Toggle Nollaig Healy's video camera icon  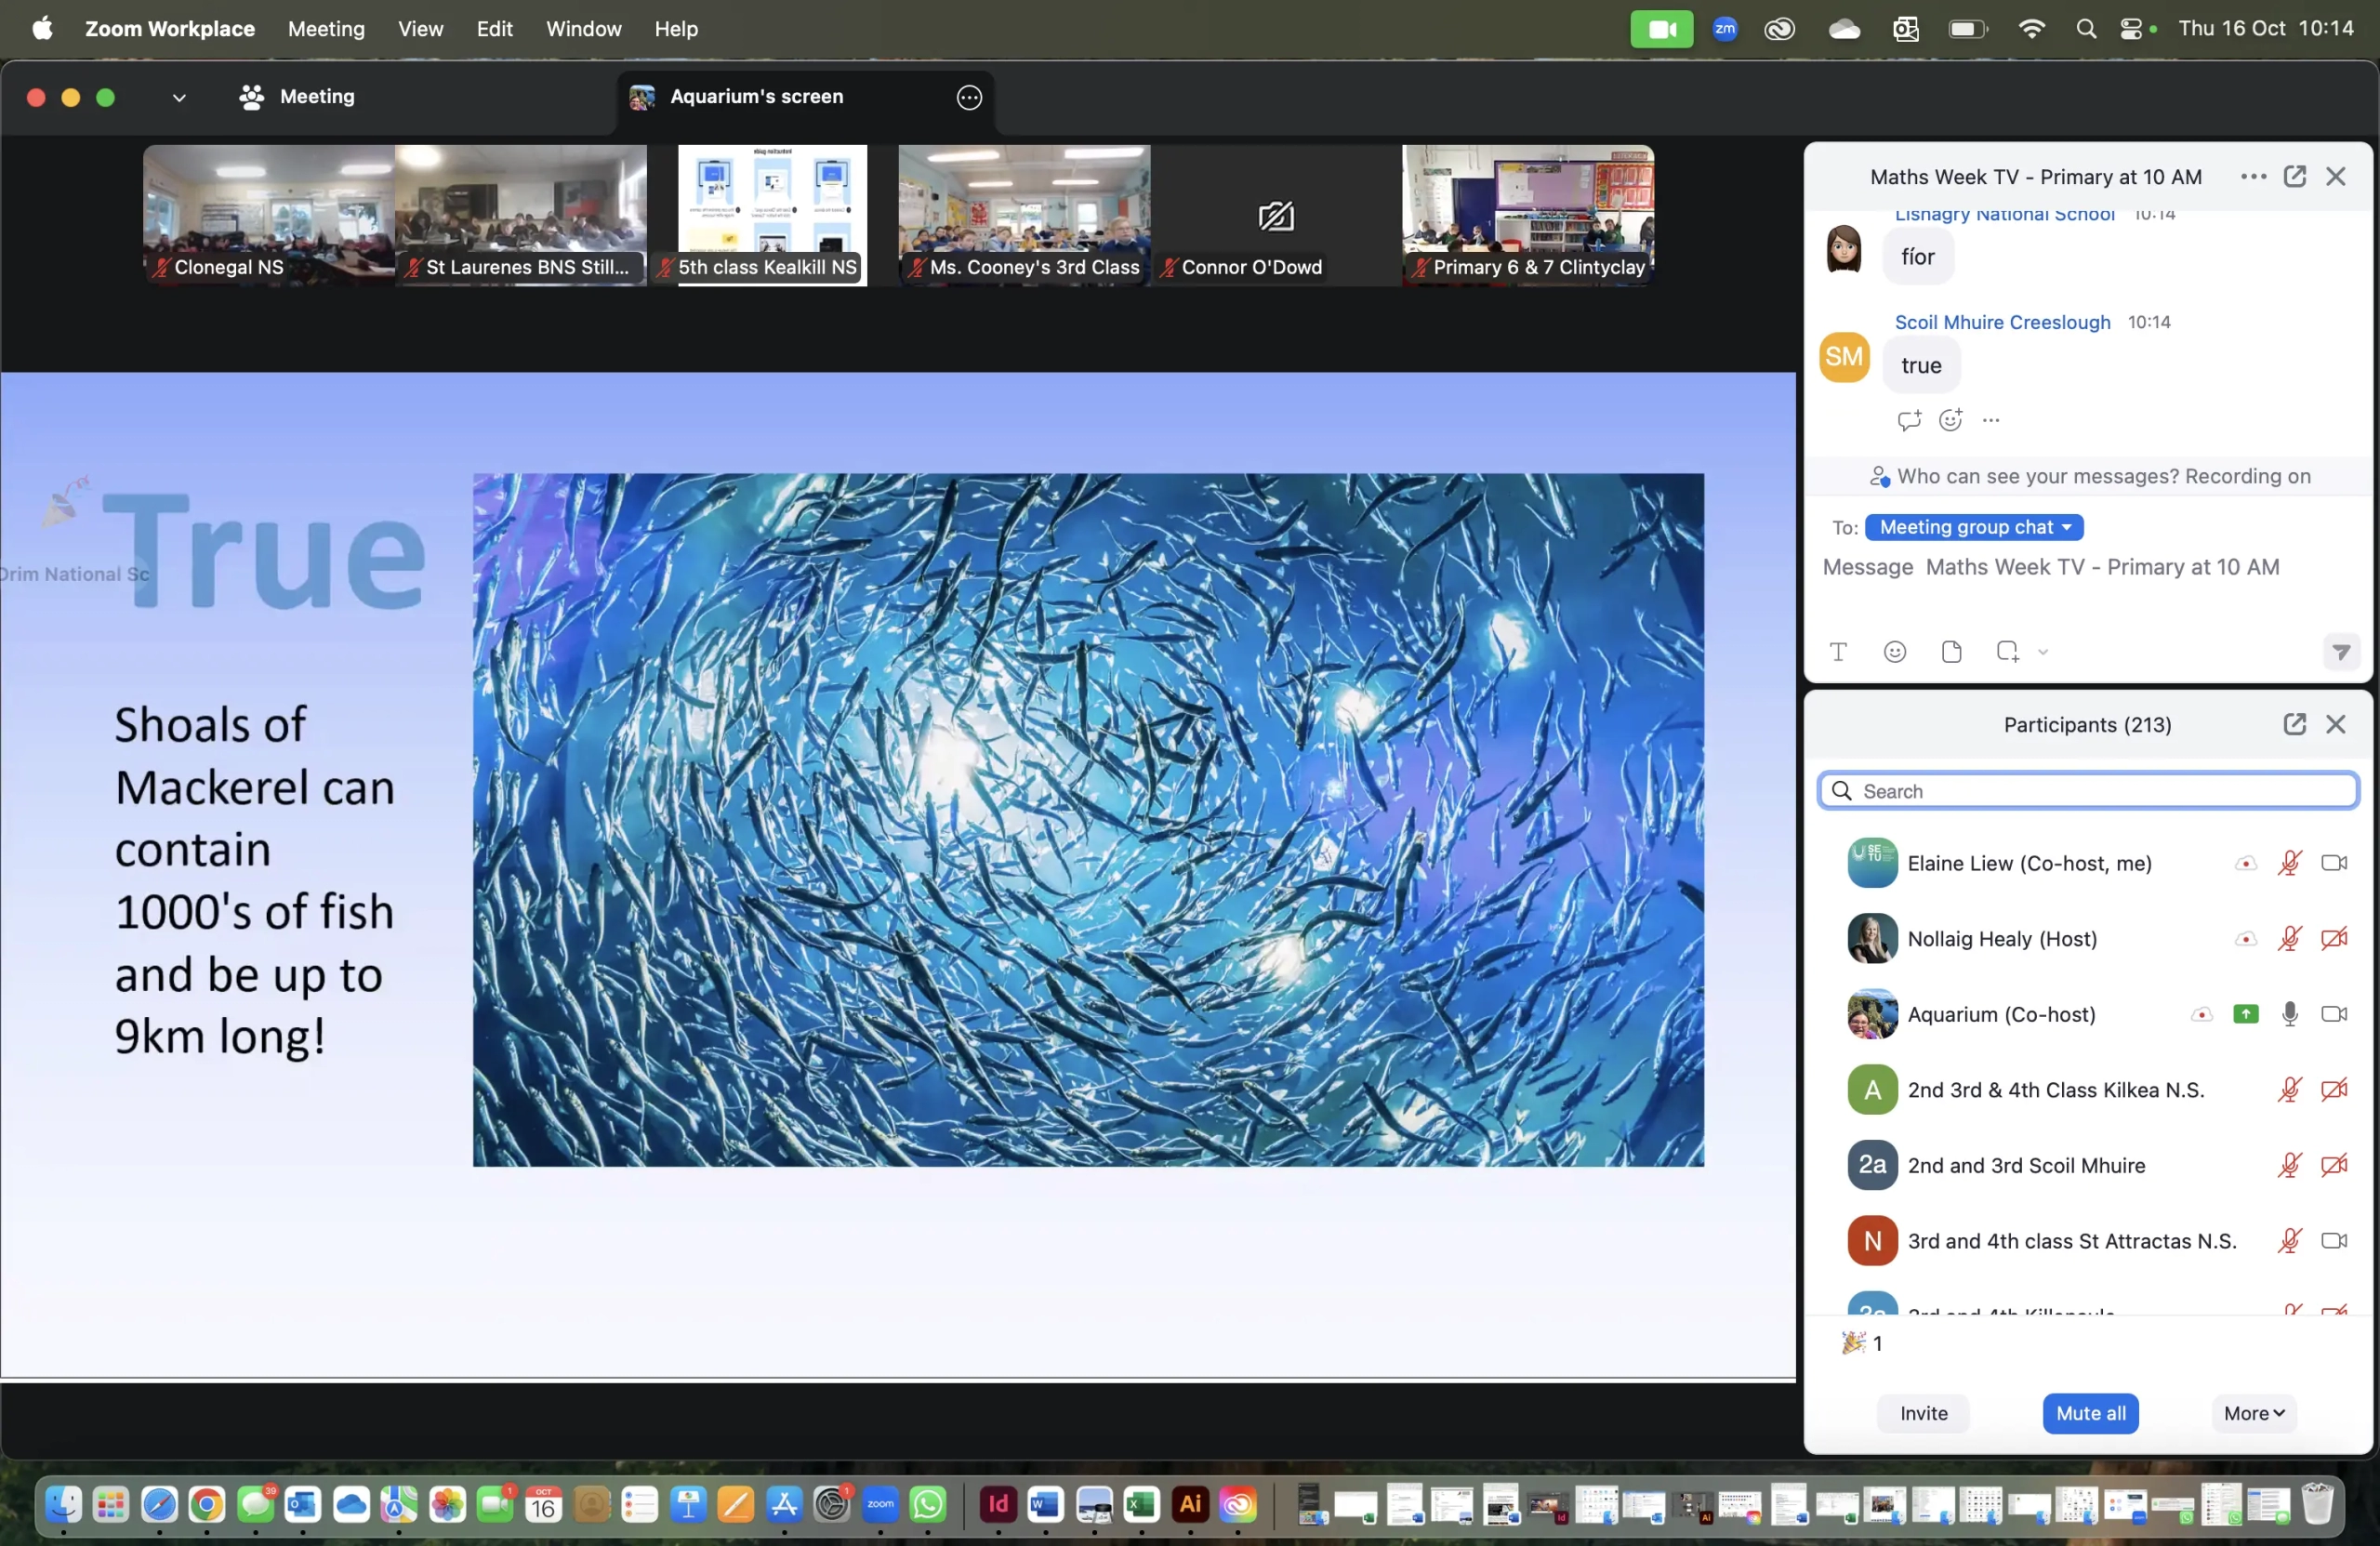(2333, 938)
